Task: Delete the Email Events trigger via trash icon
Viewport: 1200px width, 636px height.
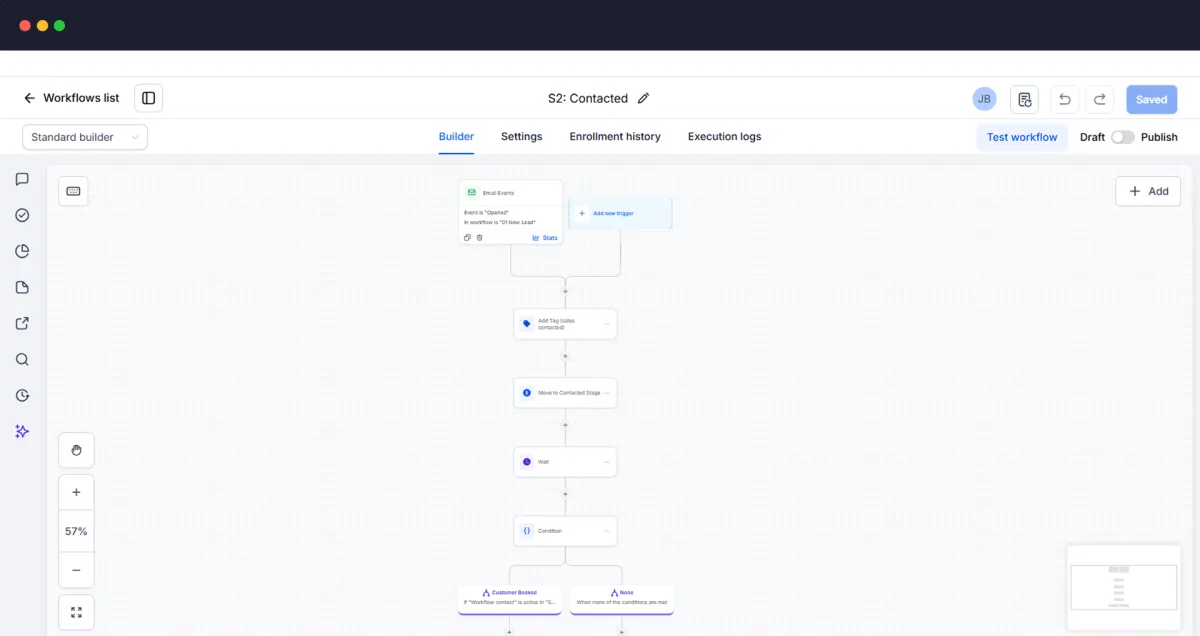Action: tap(479, 237)
